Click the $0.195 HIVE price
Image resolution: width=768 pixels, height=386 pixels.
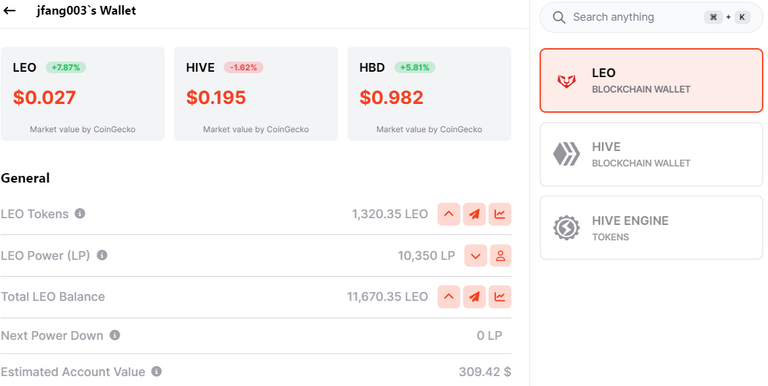(216, 97)
